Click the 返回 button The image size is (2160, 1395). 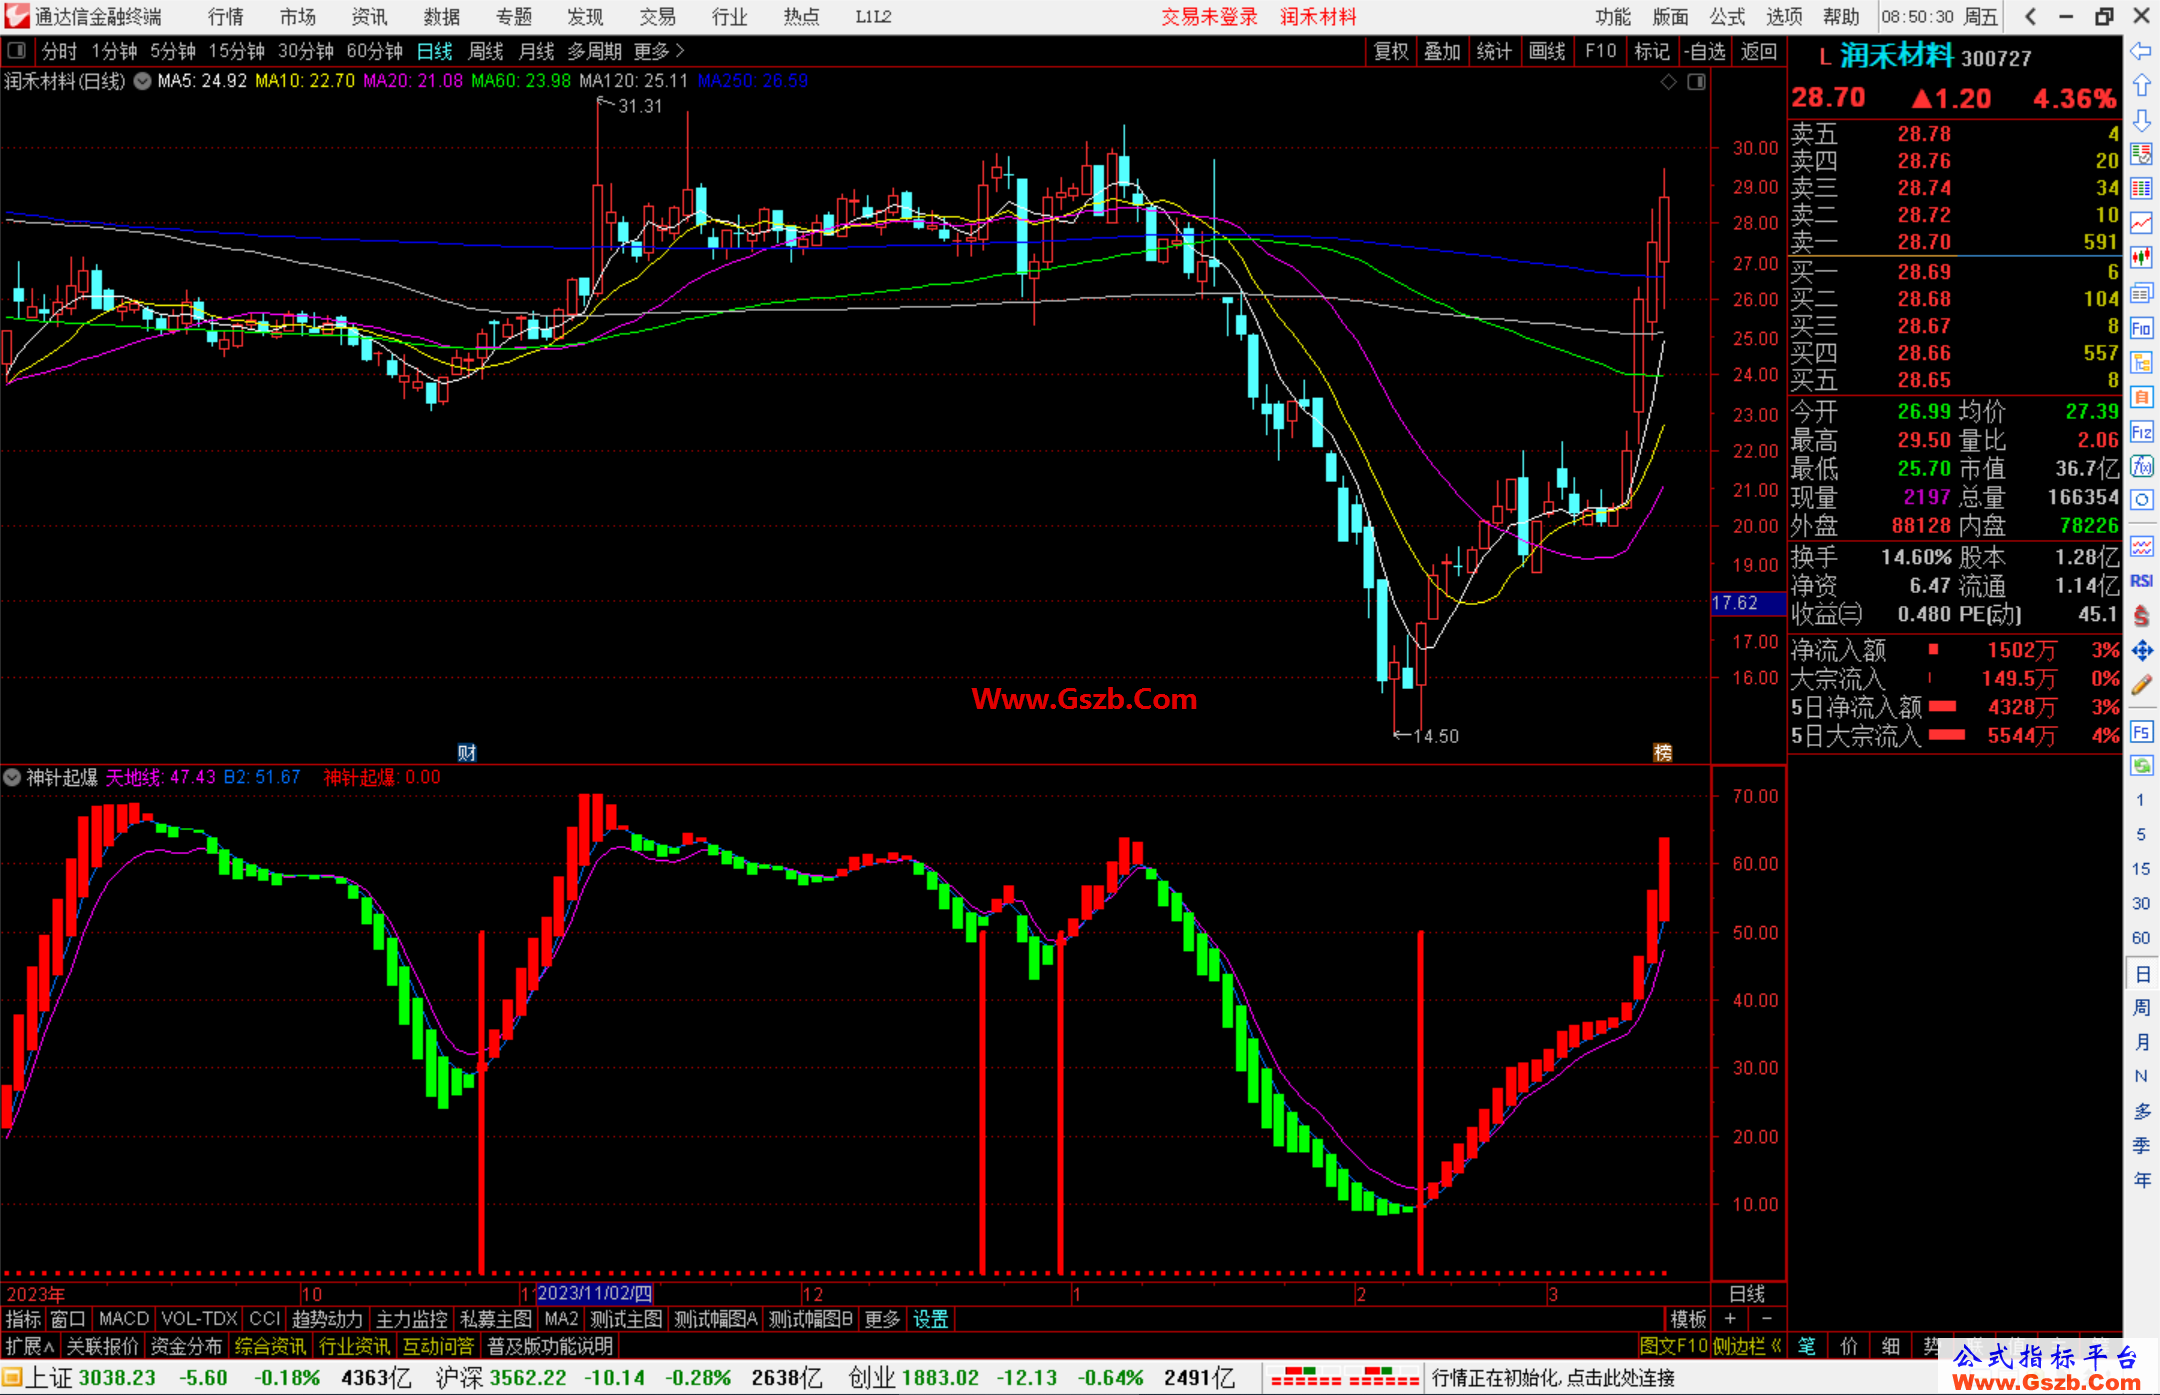1758,51
